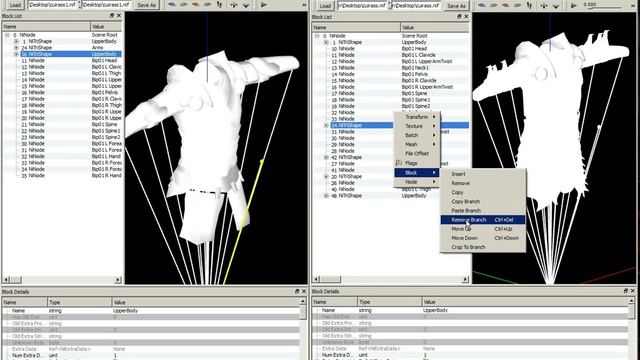Click the red view icon in right window toolbar

pos(506,5)
